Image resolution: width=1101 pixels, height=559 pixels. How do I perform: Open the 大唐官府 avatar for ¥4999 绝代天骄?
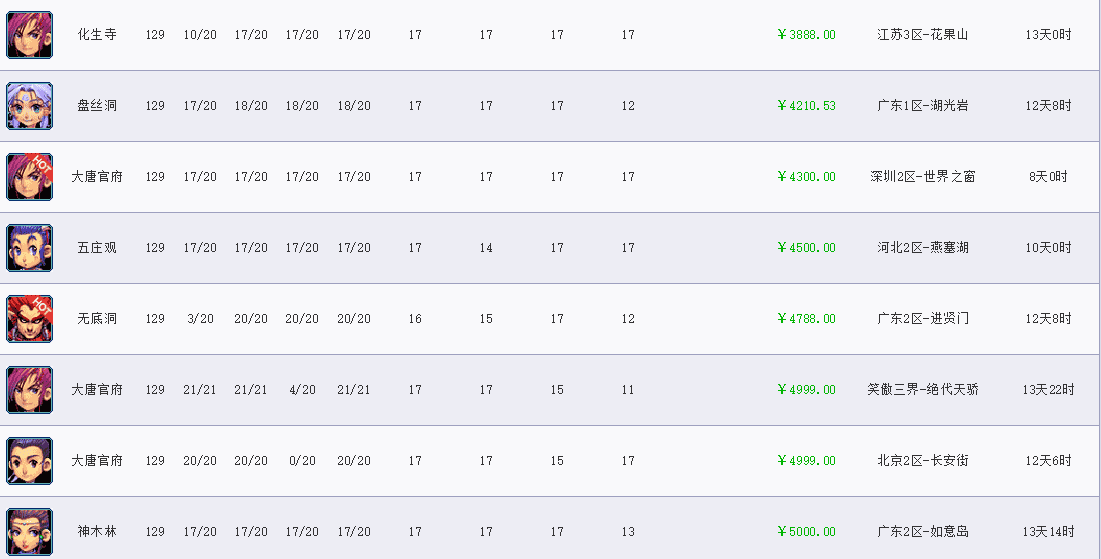pyautogui.click(x=29, y=389)
